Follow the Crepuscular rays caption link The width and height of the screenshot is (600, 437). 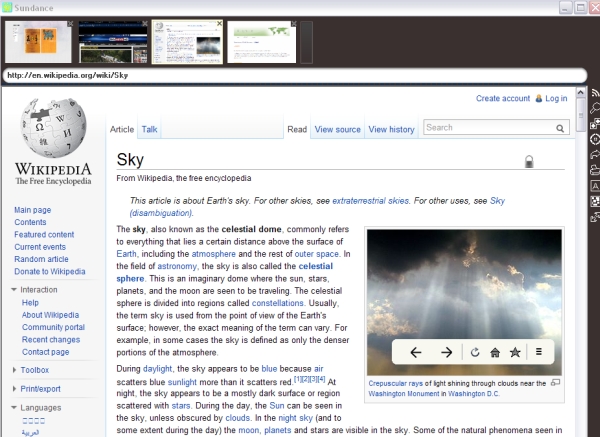coord(396,383)
